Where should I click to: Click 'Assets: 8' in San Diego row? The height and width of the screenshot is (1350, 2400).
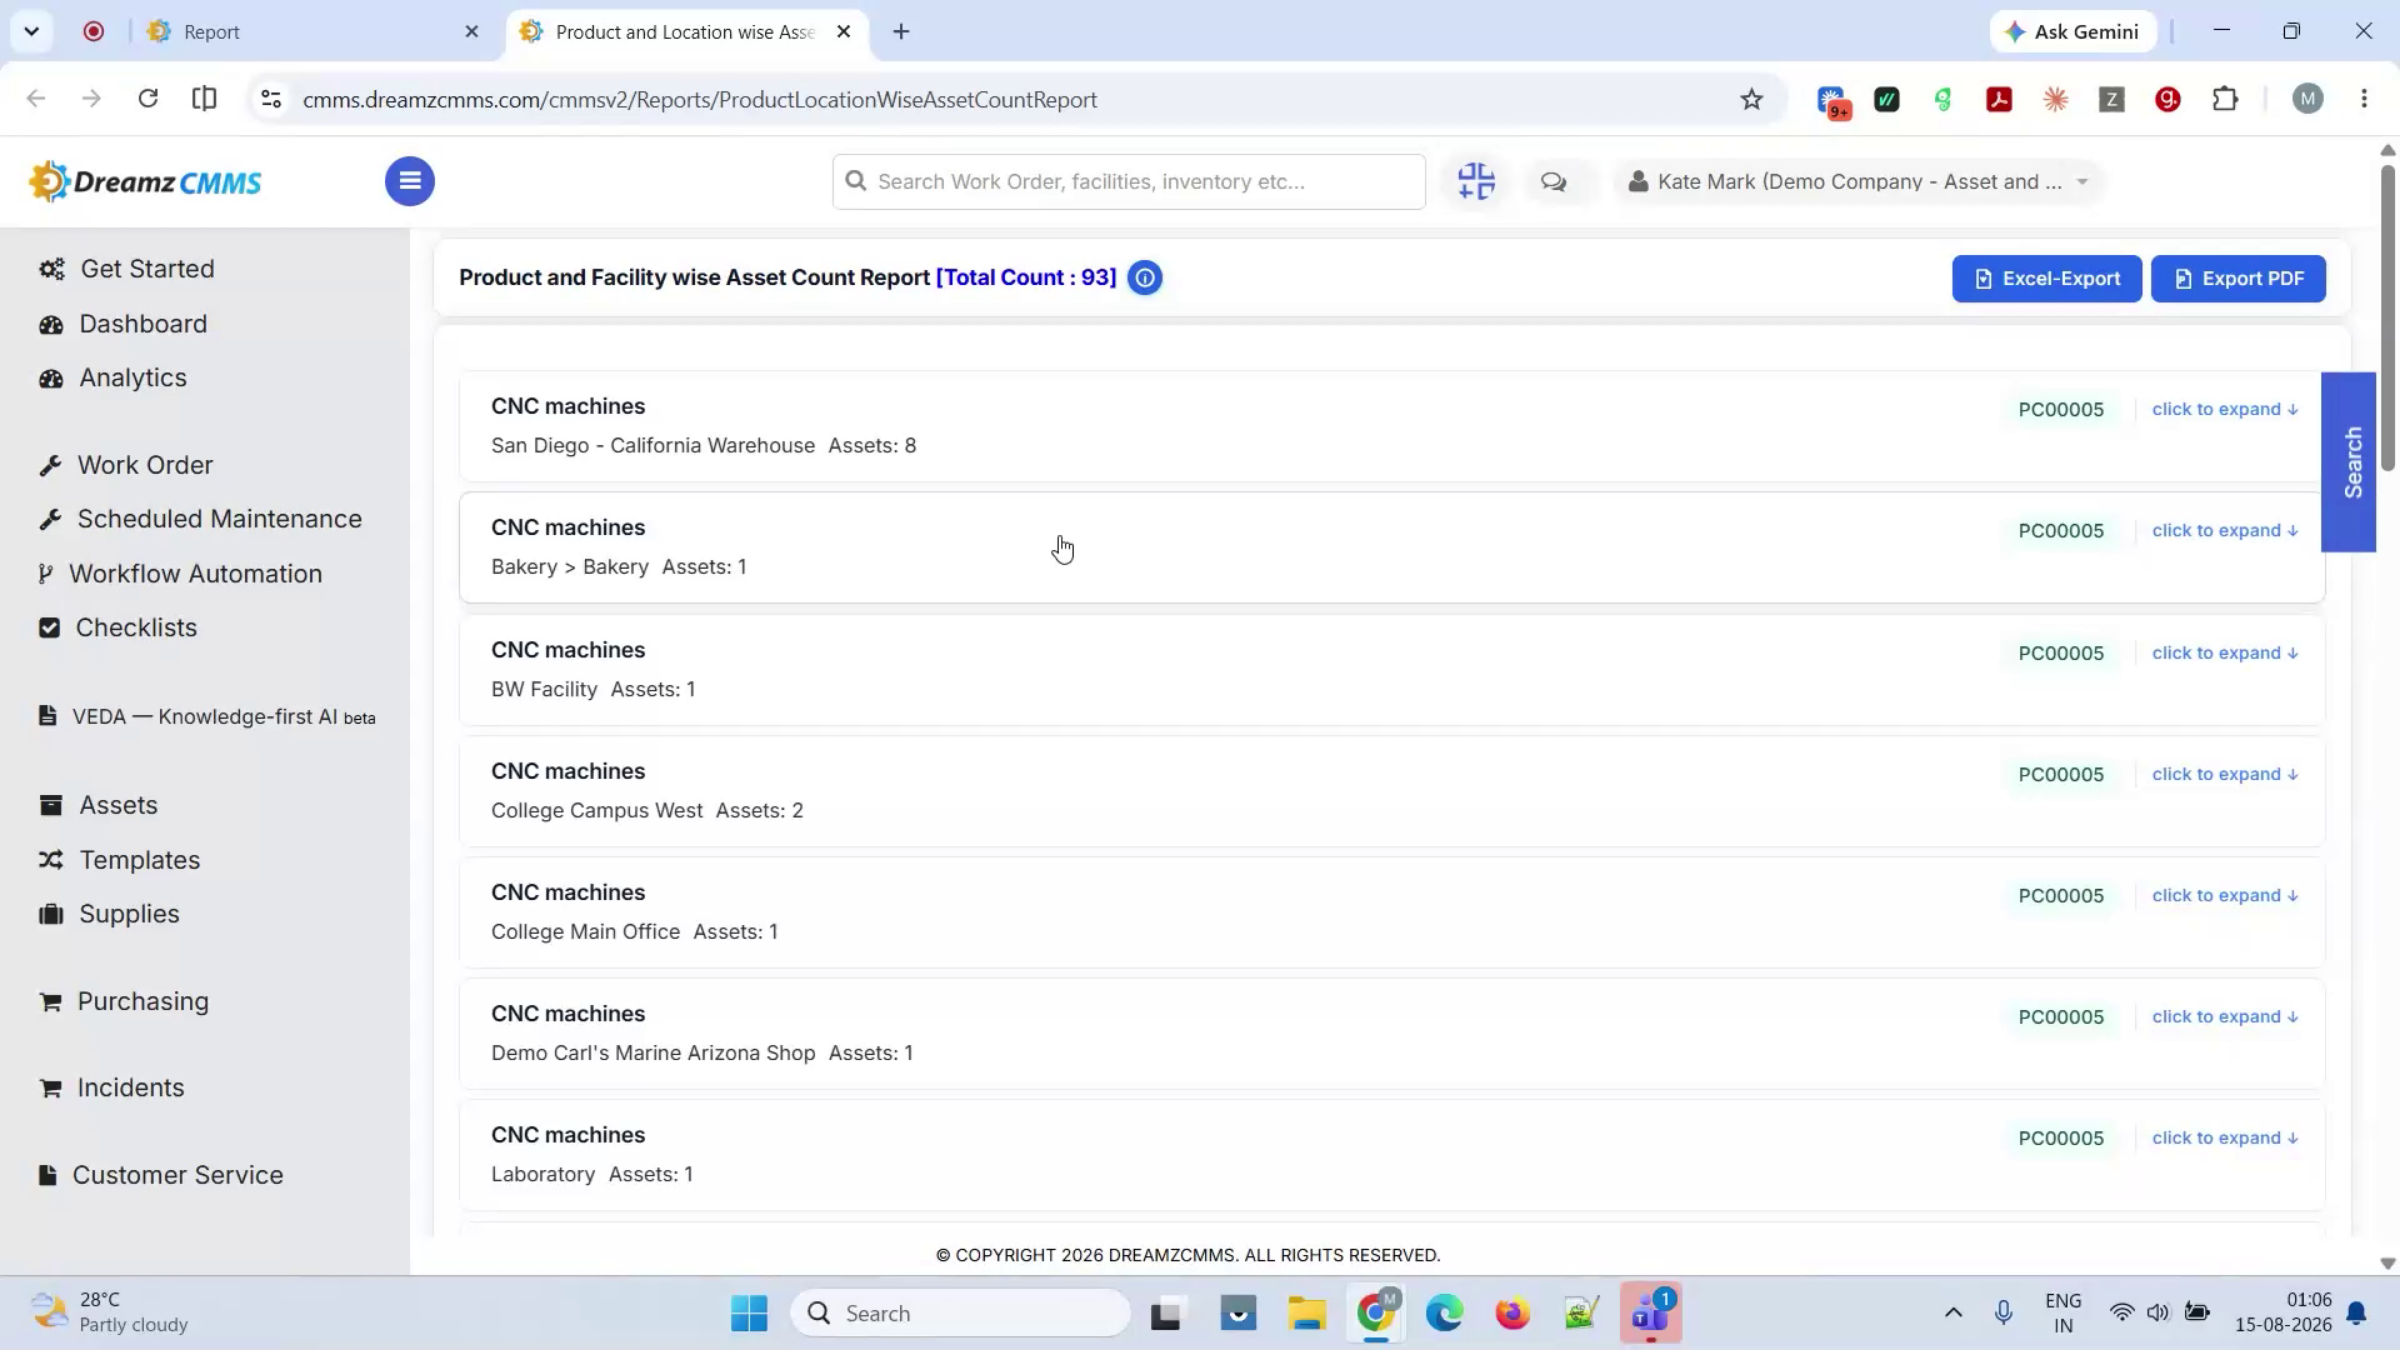coord(872,445)
